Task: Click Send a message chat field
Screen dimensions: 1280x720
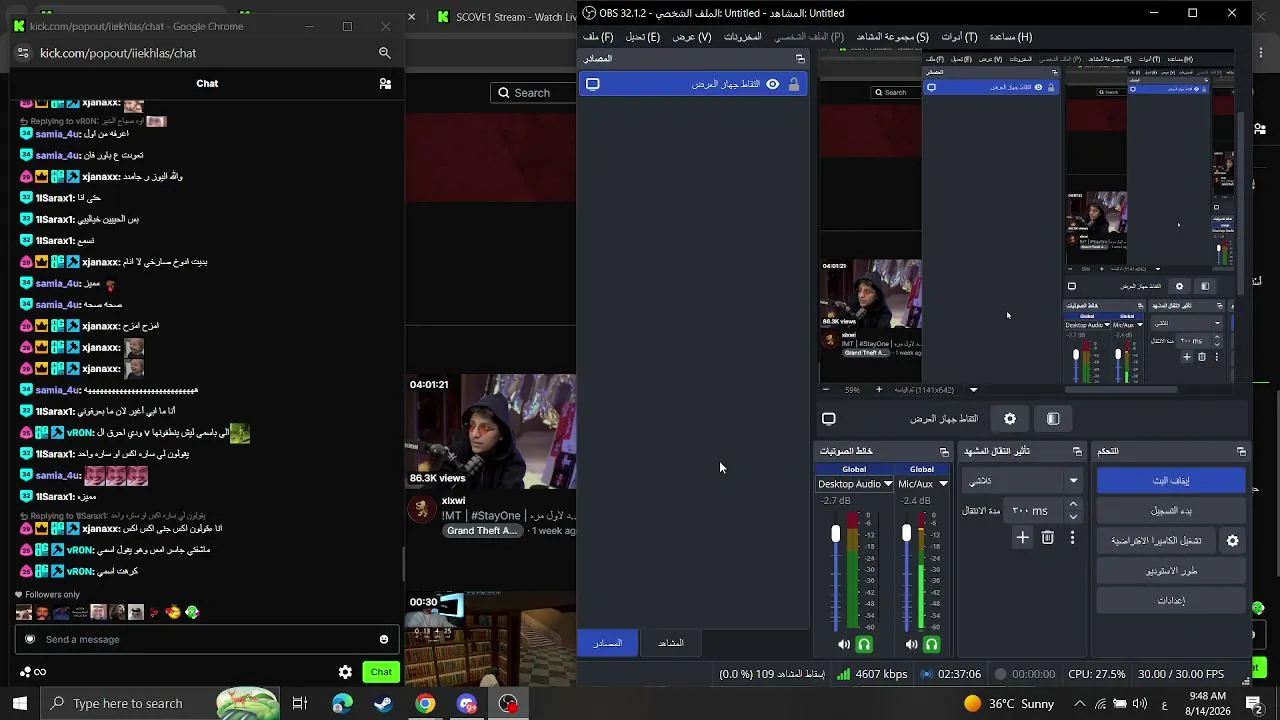Action: pos(208,640)
